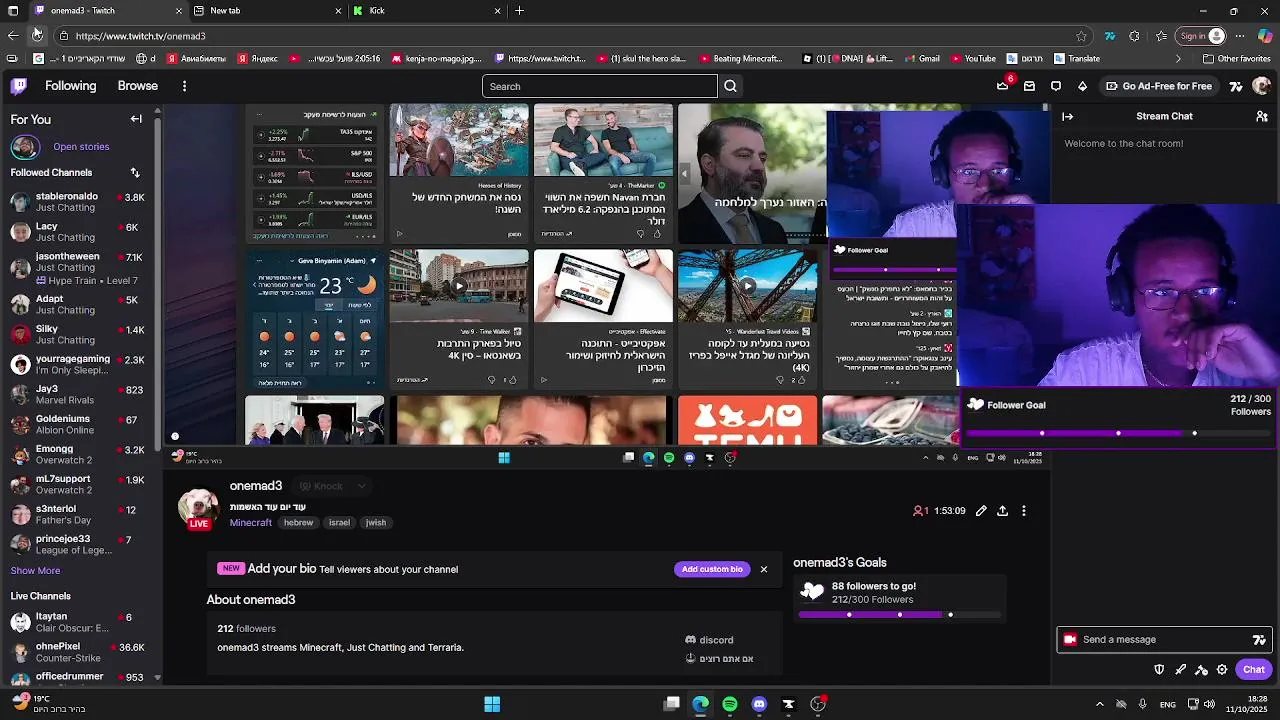
Task: Switch to the Following tab
Action: [x=70, y=86]
